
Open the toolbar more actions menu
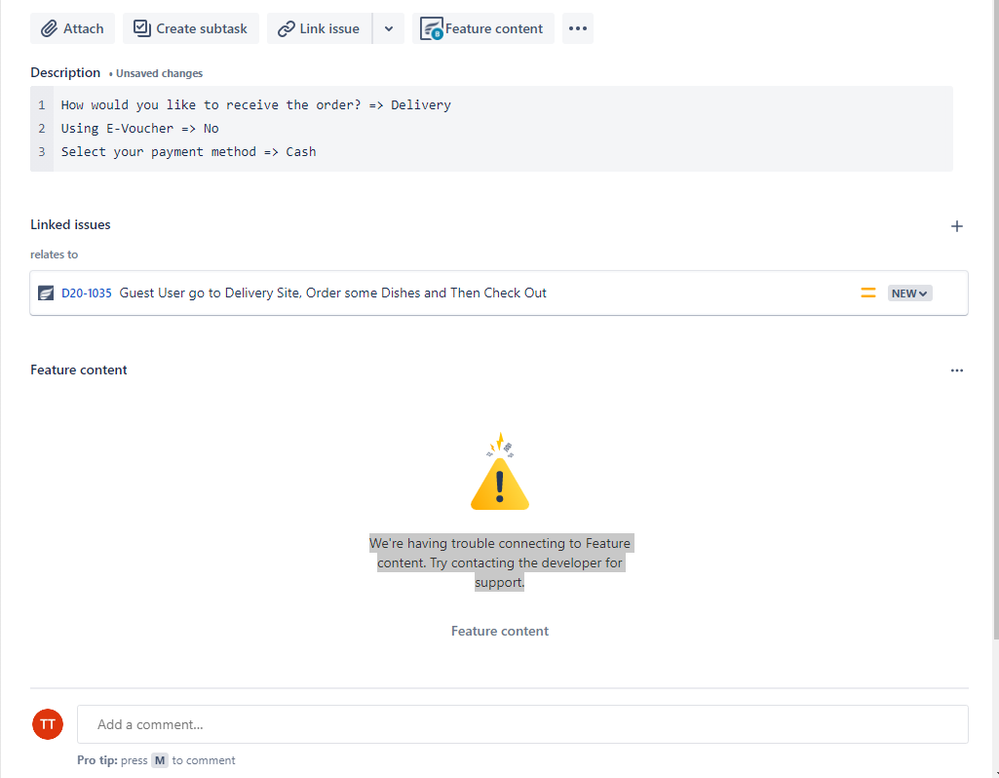coord(578,29)
